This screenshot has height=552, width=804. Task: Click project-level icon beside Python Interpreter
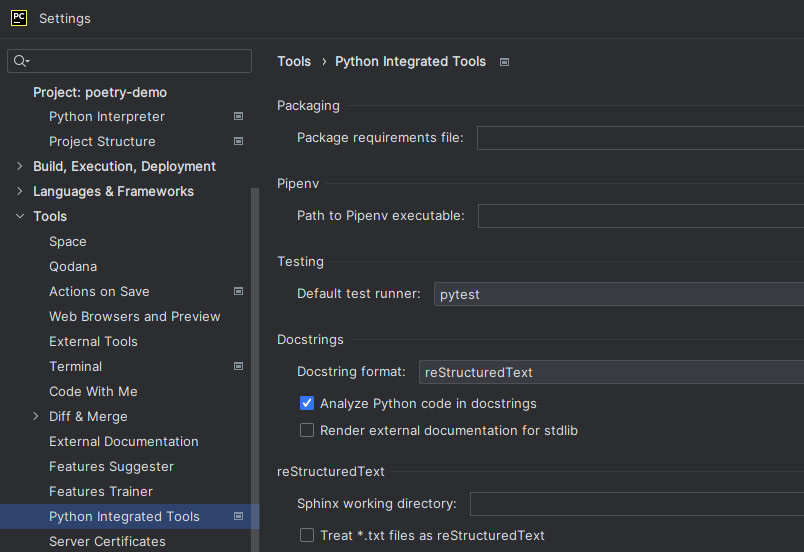(238, 117)
